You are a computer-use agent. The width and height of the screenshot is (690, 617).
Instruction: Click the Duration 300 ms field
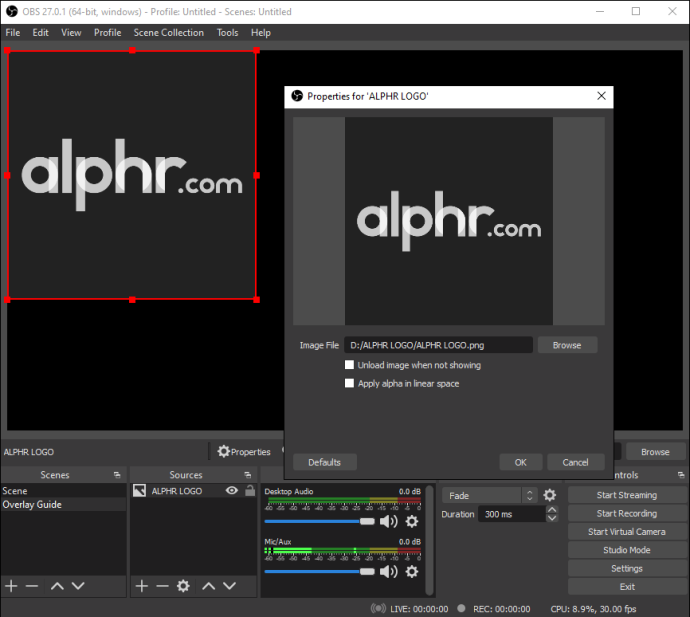click(512, 514)
